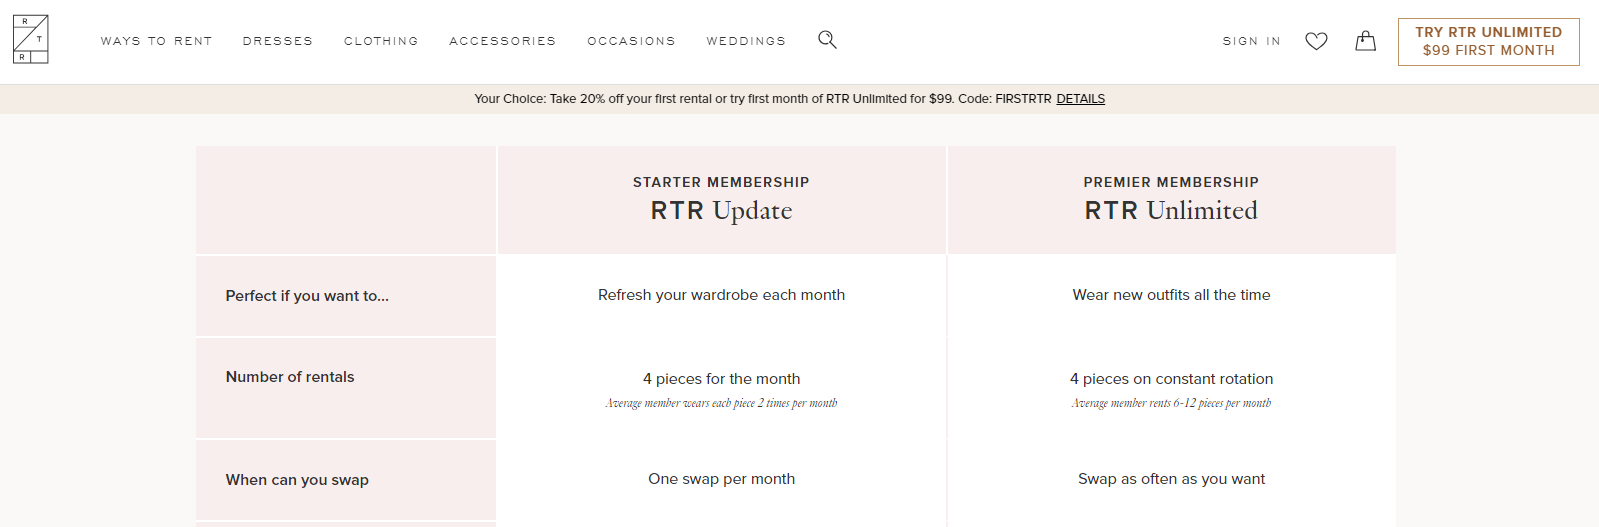1599x527 pixels.
Task: Click the When can you swap label
Action: (297, 480)
